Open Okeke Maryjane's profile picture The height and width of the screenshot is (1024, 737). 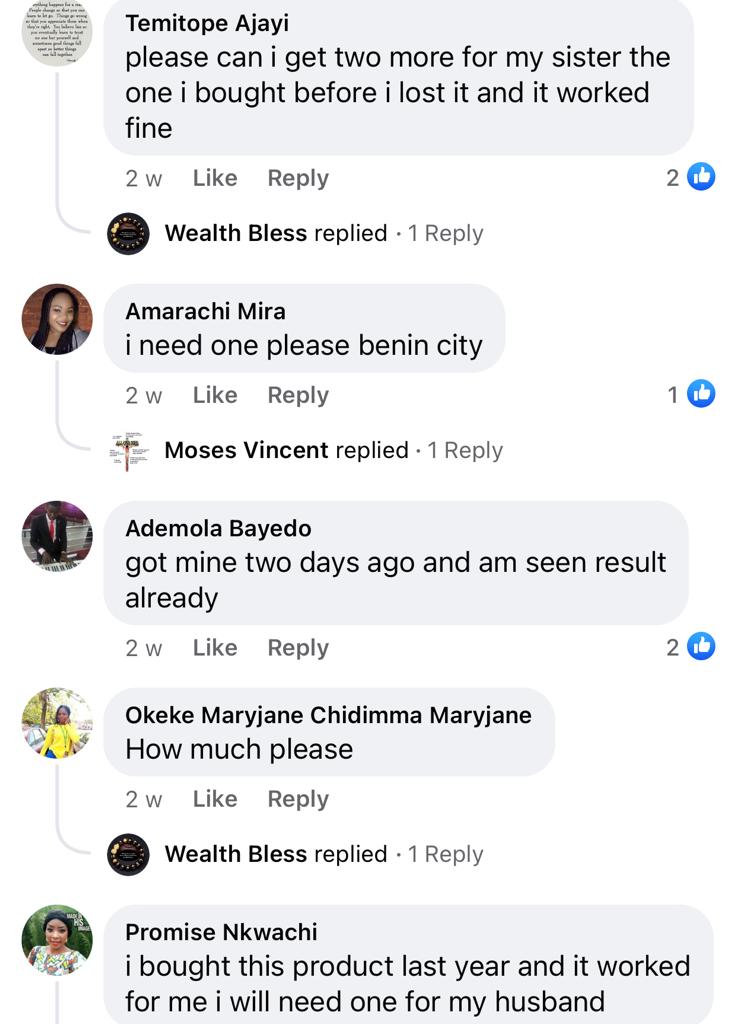point(57,723)
